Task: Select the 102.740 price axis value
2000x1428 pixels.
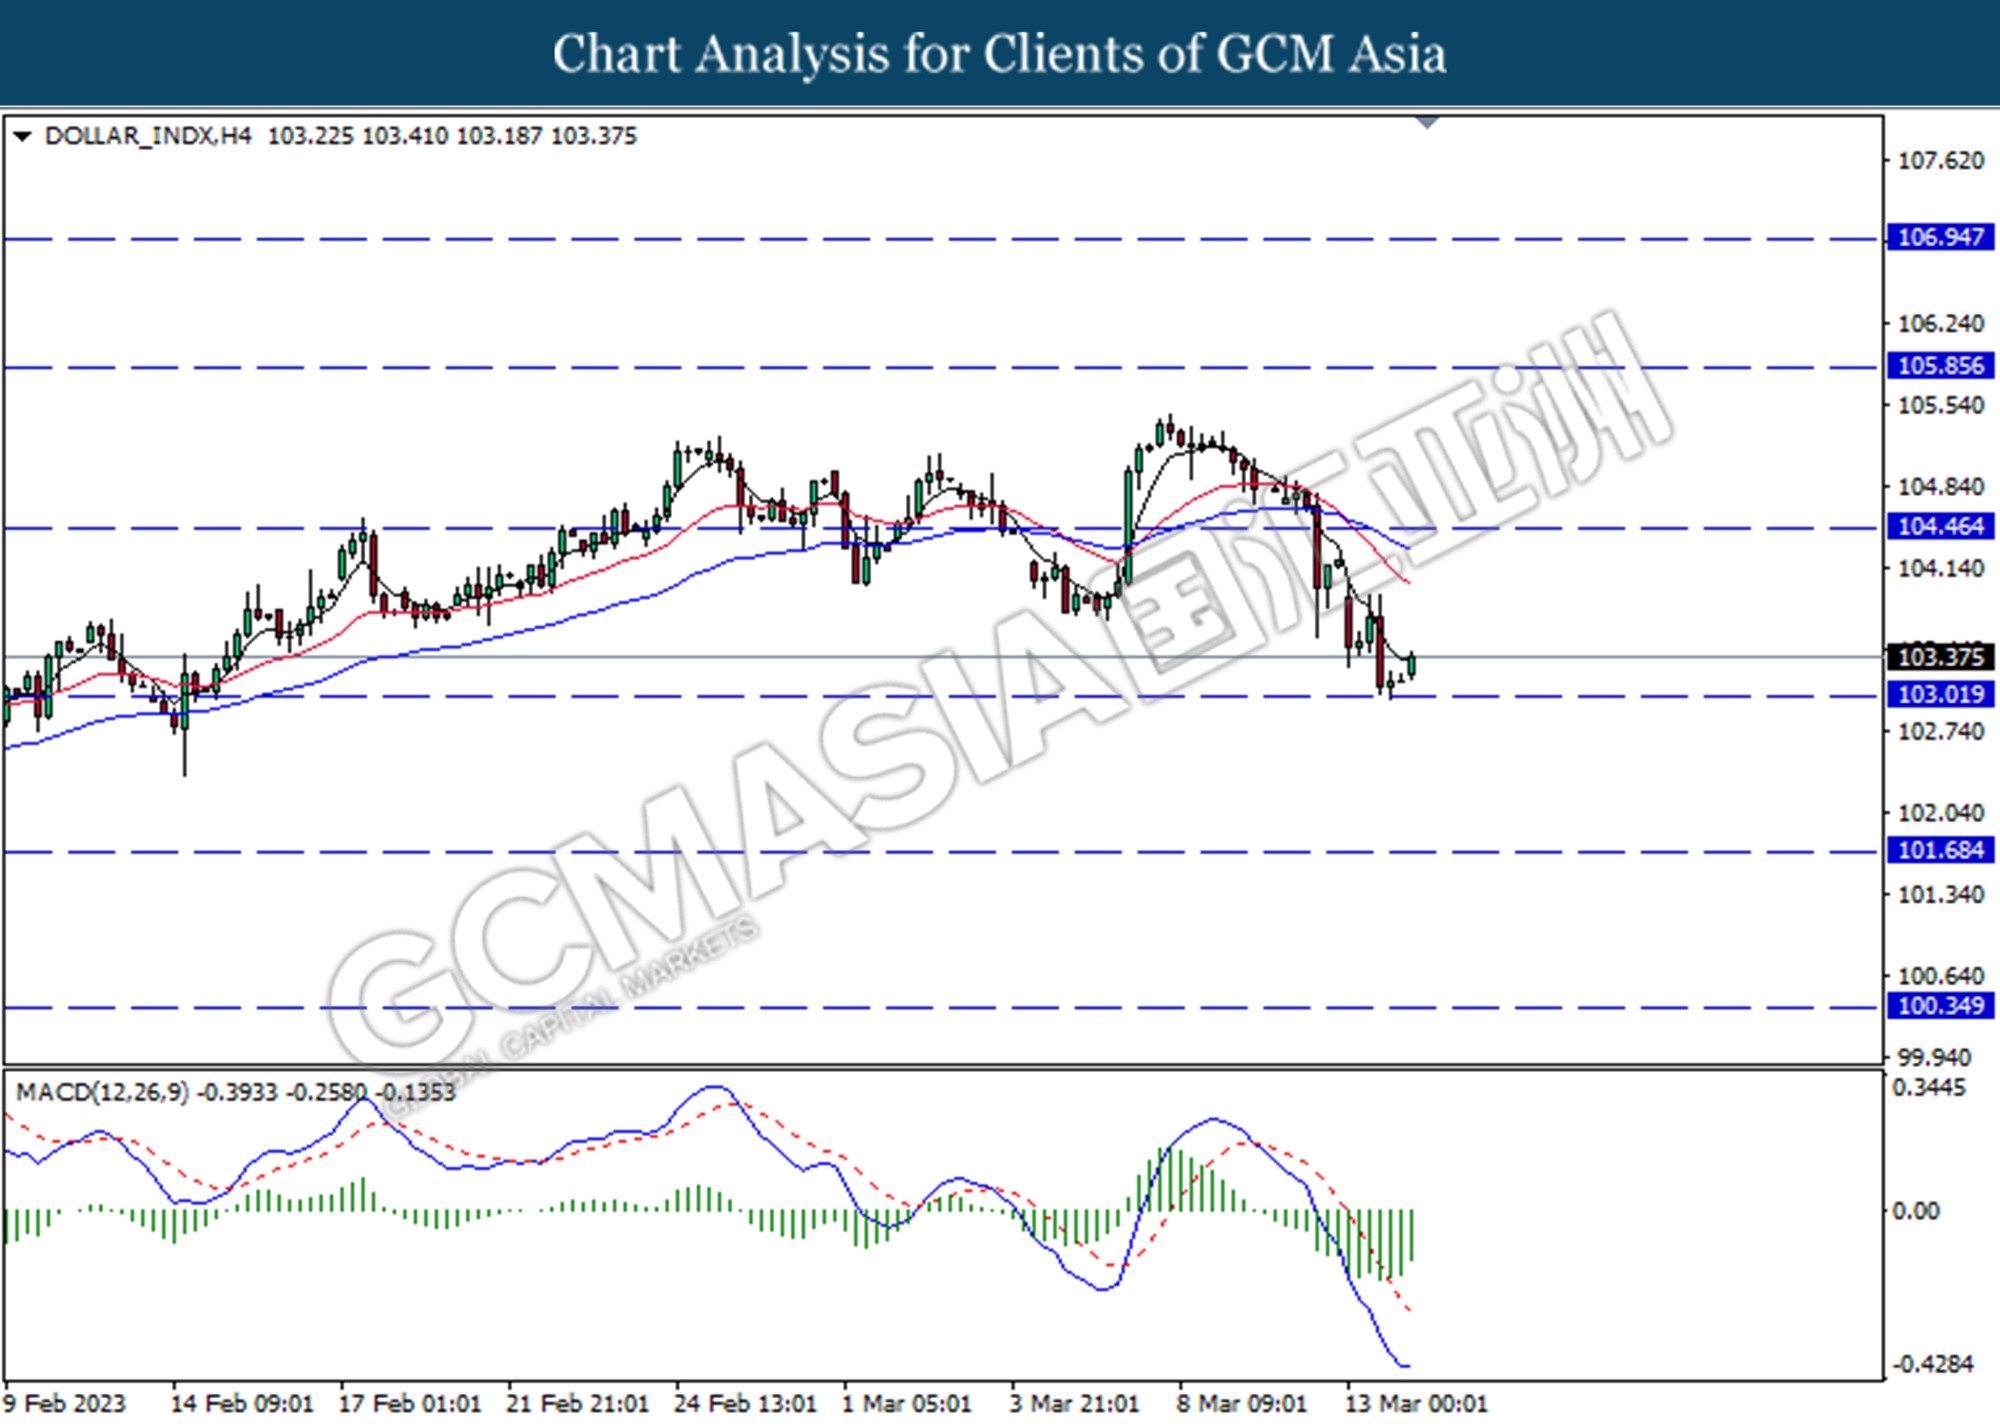Action: click(1940, 731)
